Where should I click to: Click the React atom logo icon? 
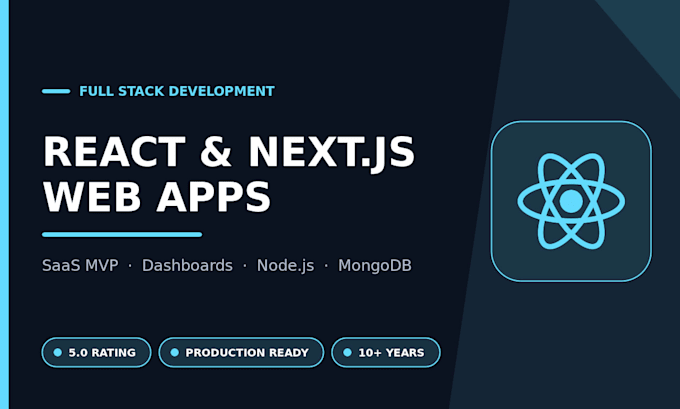coord(571,201)
